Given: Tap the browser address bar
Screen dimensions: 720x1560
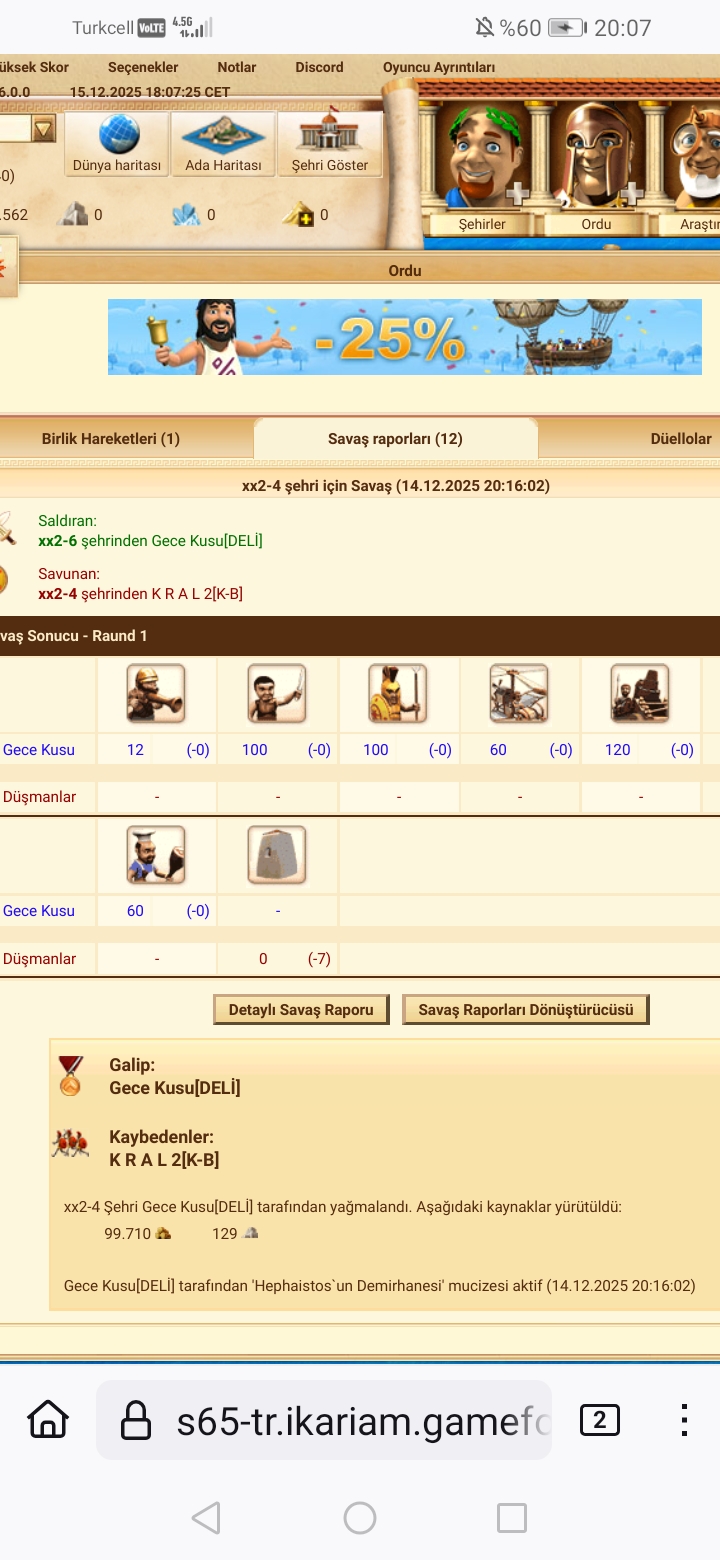Looking at the screenshot, I should 324,1420.
